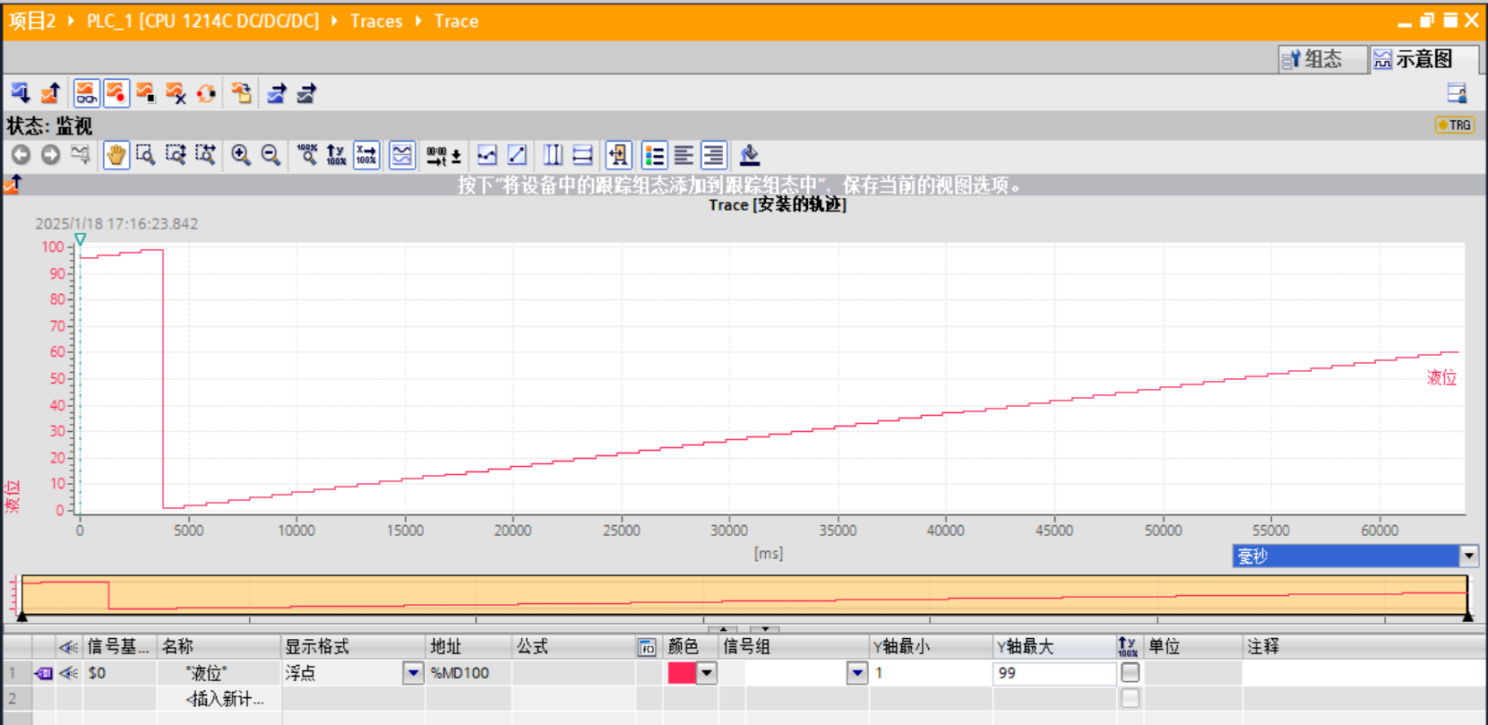1488x725 pixels.
Task: Toggle the arrange in tracks button
Action: (x=402, y=155)
